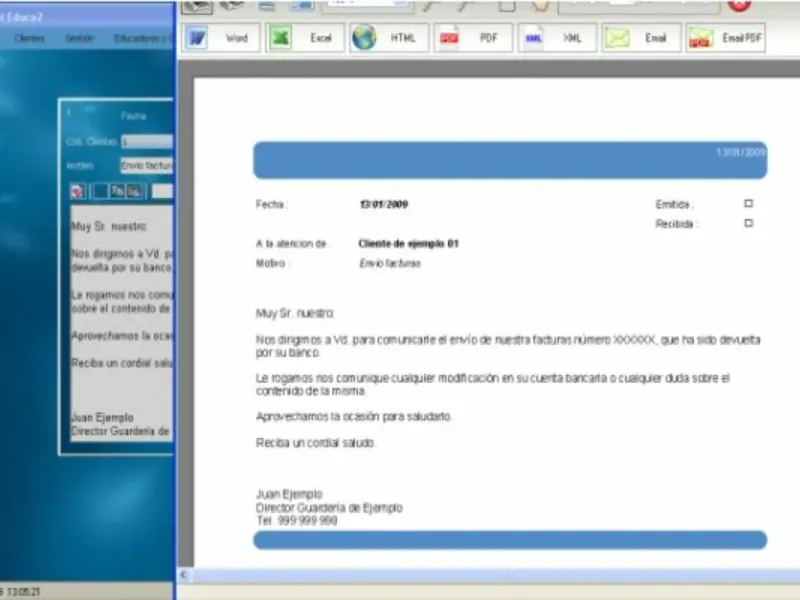Tick the Recibida checkbox
The image size is (800, 600).
point(748,223)
